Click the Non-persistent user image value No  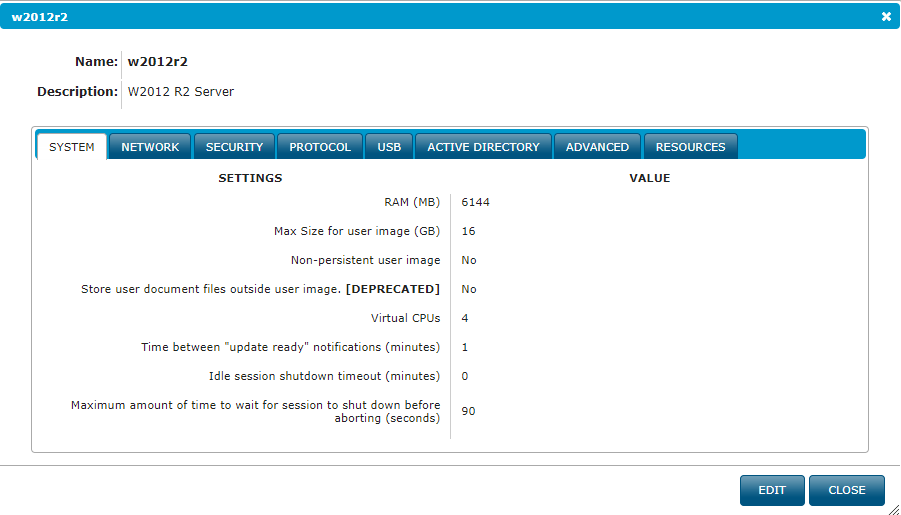(x=469, y=260)
